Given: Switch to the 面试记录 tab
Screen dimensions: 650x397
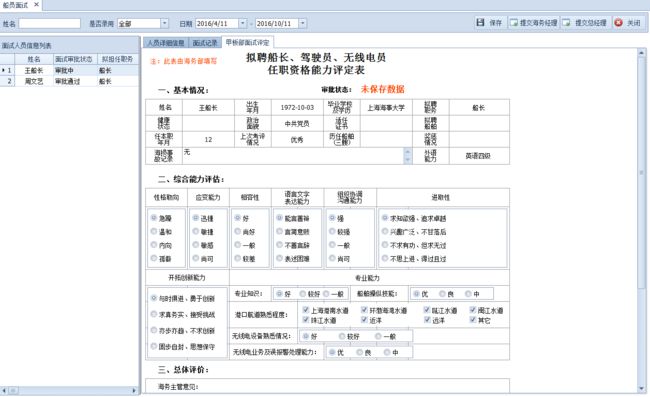Looking at the screenshot, I should click(x=205, y=43).
